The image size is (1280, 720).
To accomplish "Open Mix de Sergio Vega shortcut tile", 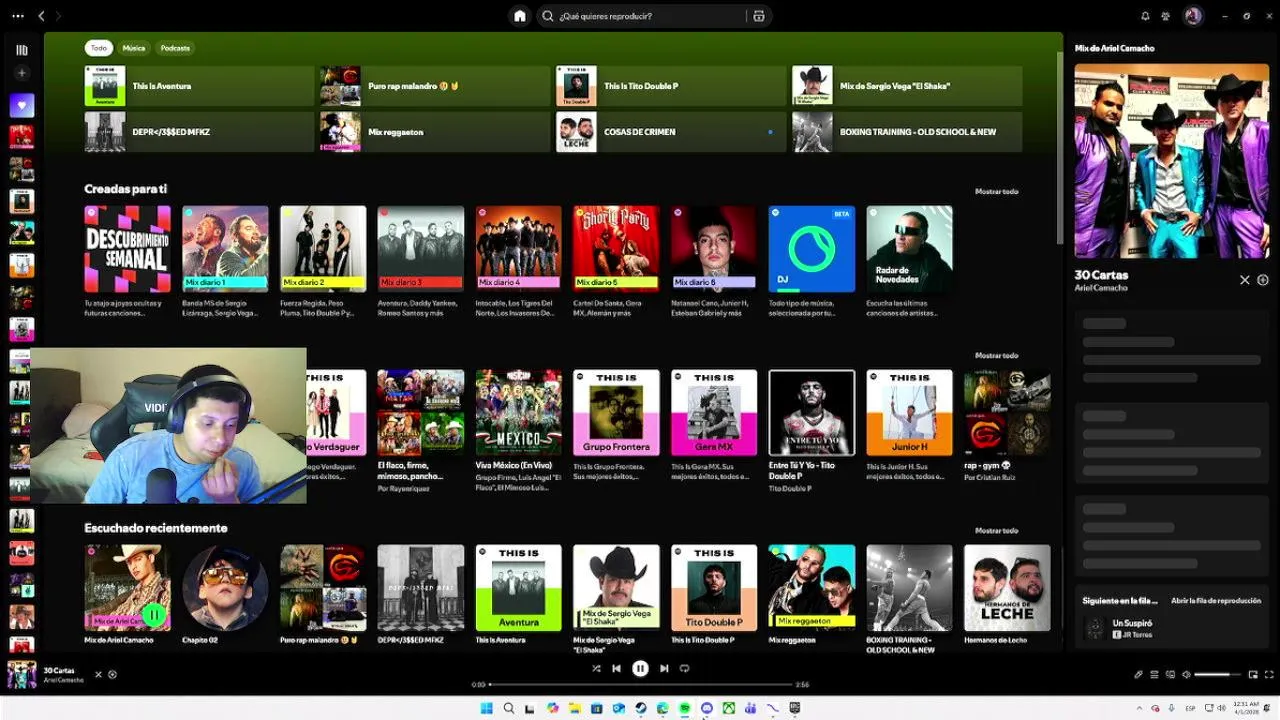I will point(906,86).
